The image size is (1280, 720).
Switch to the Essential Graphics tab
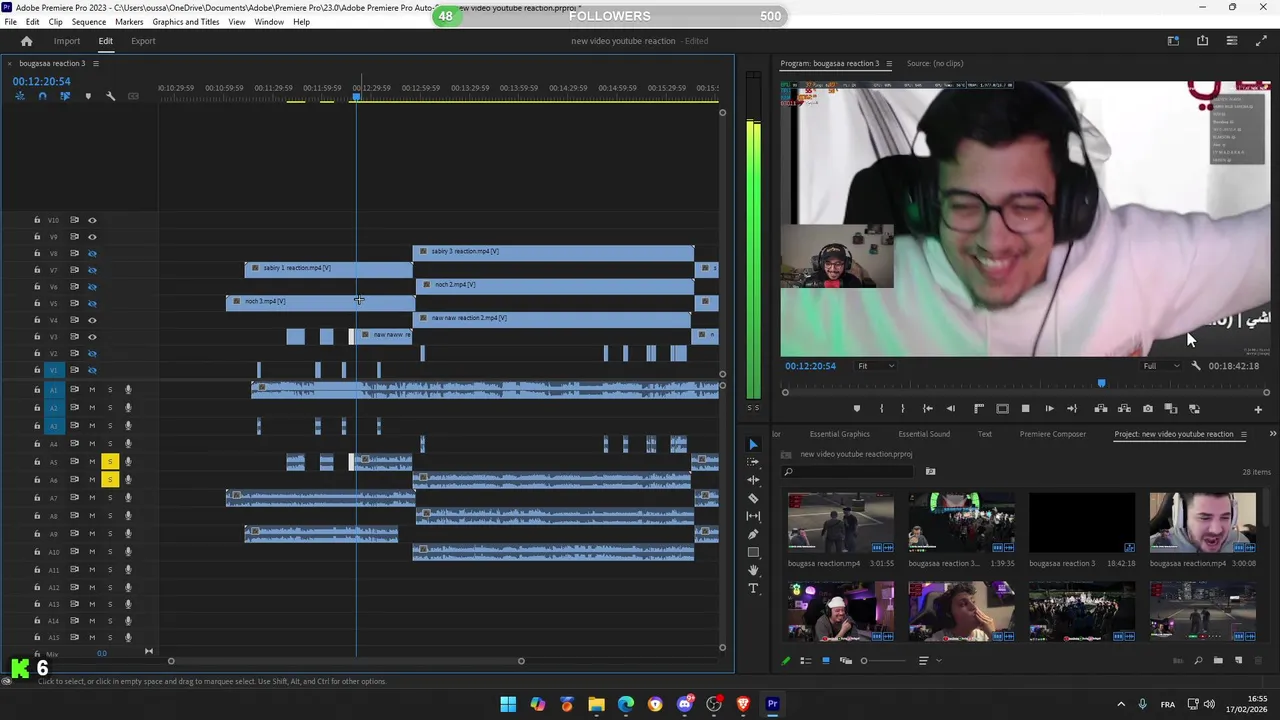[840, 434]
